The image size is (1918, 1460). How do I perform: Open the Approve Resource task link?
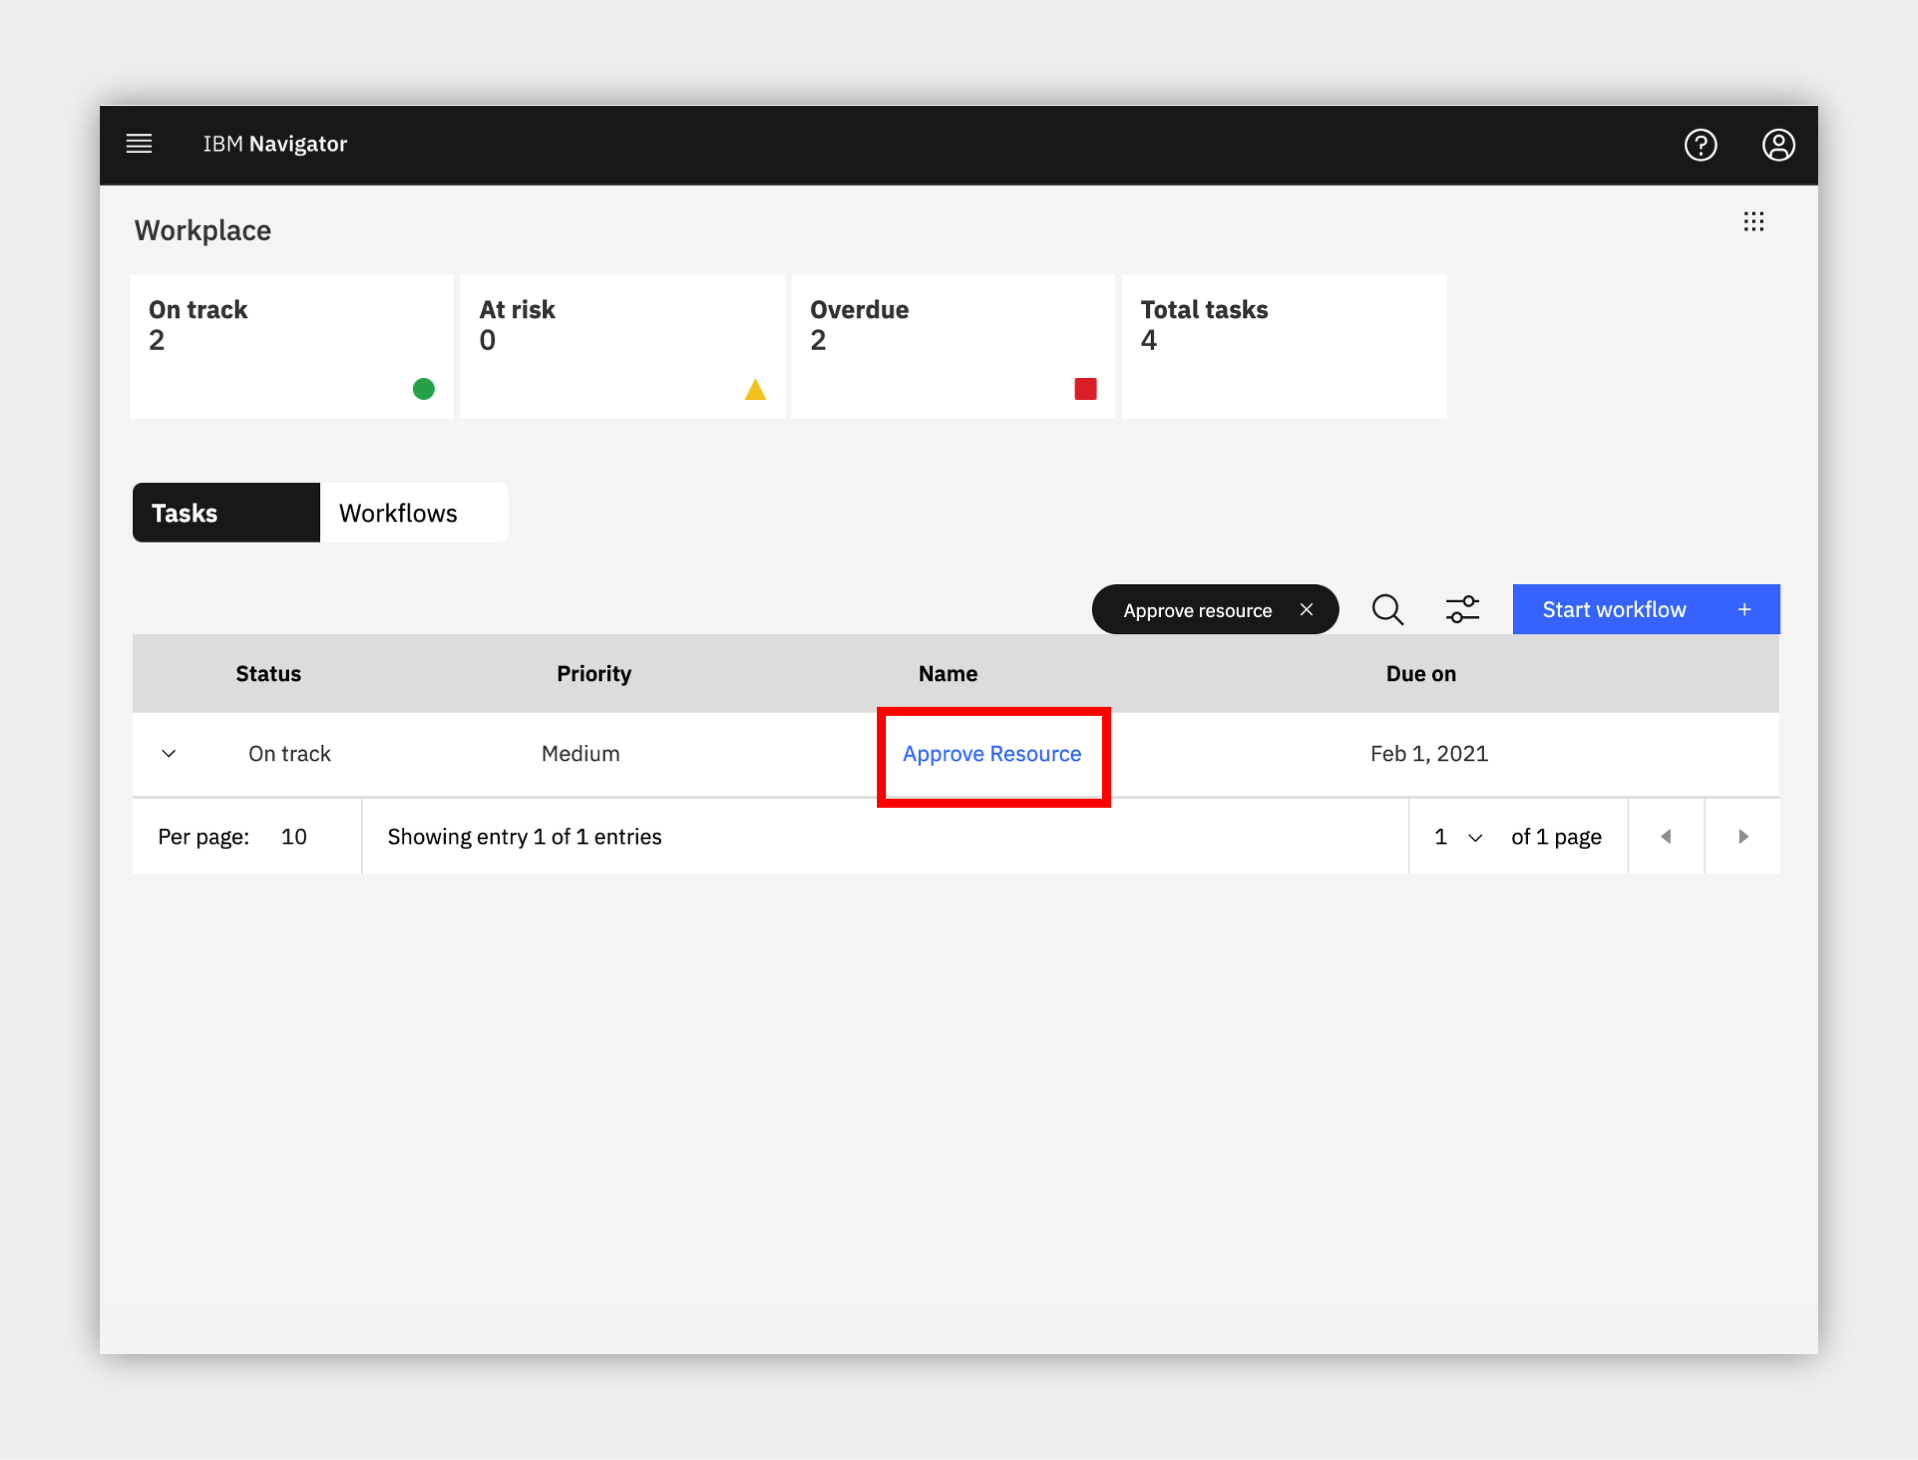coord(991,753)
